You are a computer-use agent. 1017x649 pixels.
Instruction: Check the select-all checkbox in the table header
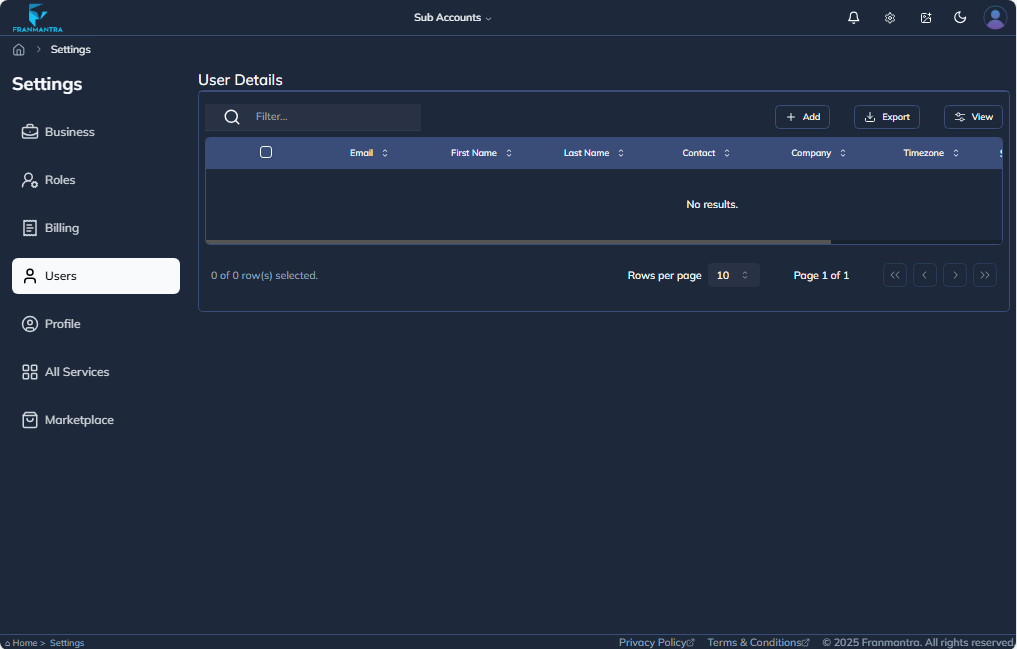(266, 151)
